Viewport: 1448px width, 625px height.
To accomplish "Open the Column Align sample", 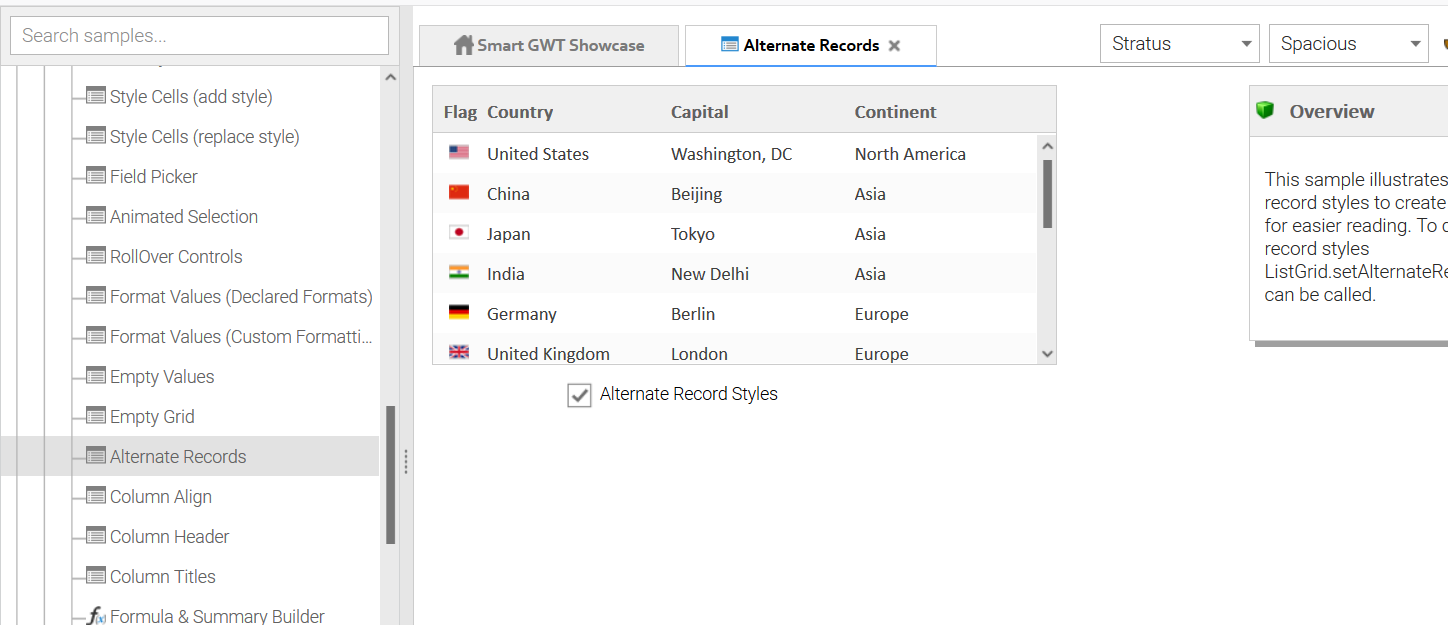I will [x=161, y=497].
